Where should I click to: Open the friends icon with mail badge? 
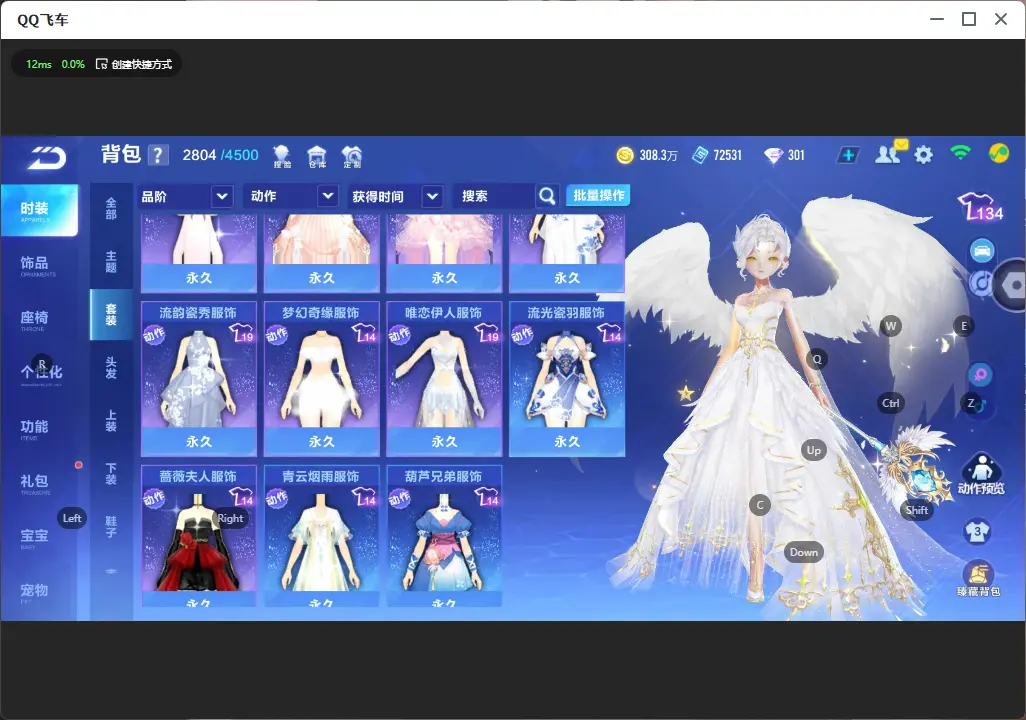pos(890,153)
